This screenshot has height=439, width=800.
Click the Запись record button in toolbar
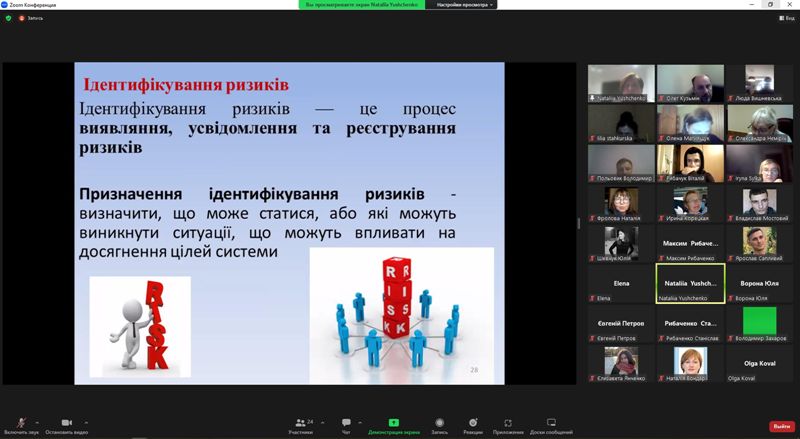tap(439, 426)
